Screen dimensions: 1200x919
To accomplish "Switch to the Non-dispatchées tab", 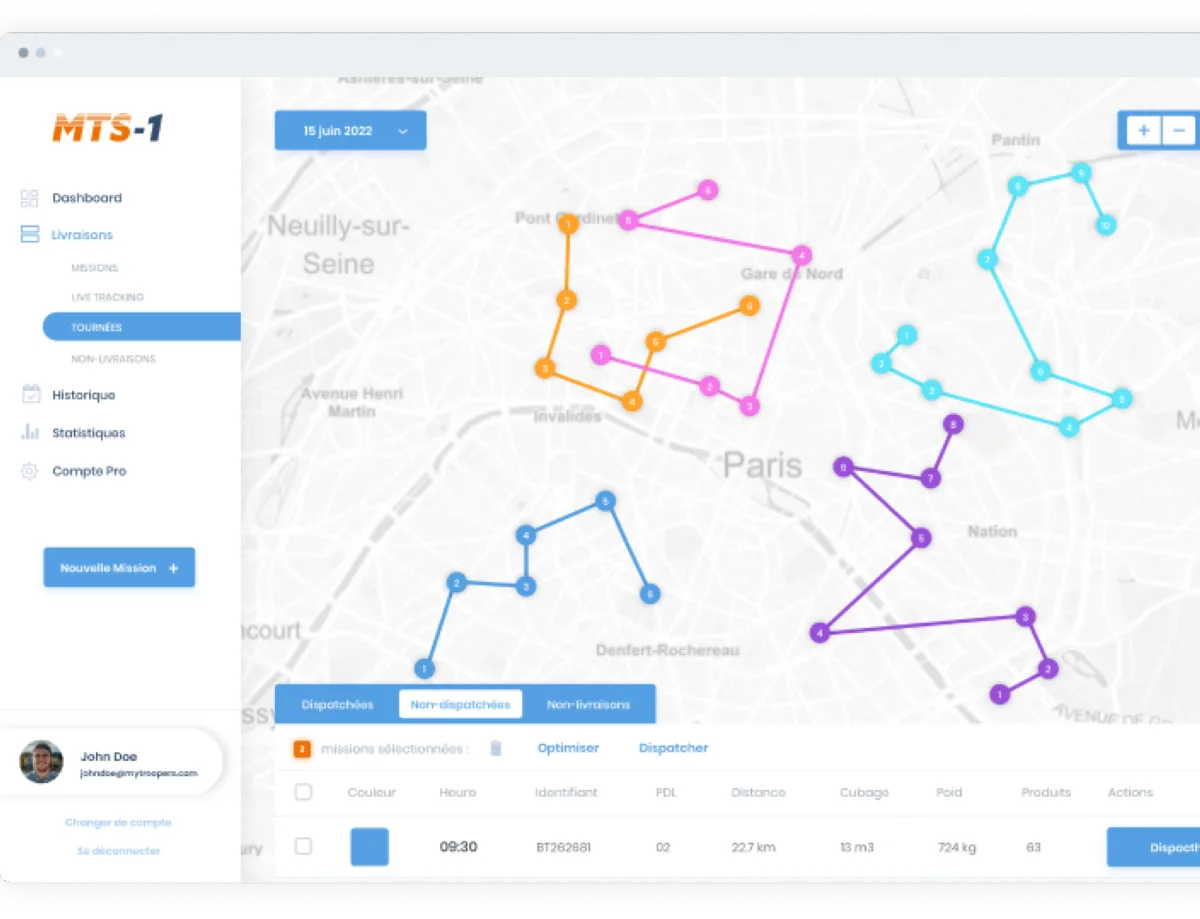I will (460, 704).
